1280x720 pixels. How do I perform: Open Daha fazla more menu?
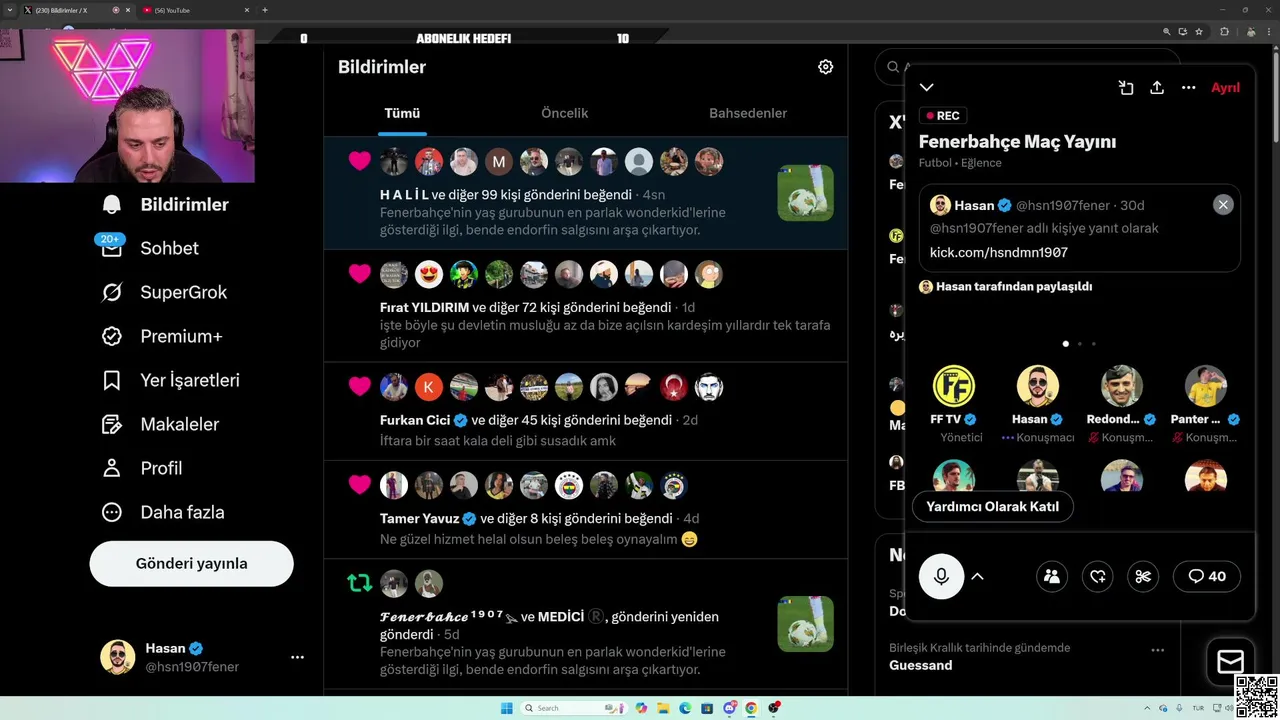pyautogui.click(x=163, y=512)
